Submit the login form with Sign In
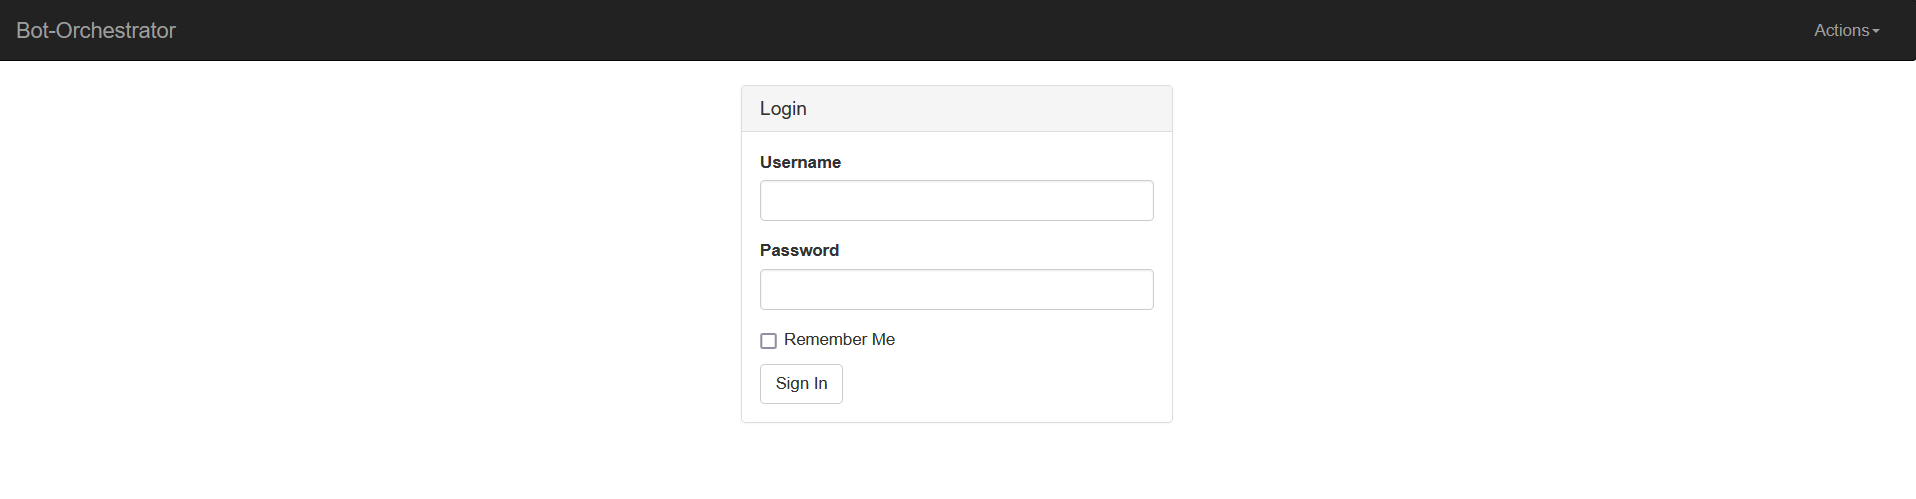The height and width of the screenshot is (499, 1916). [801, 384]
